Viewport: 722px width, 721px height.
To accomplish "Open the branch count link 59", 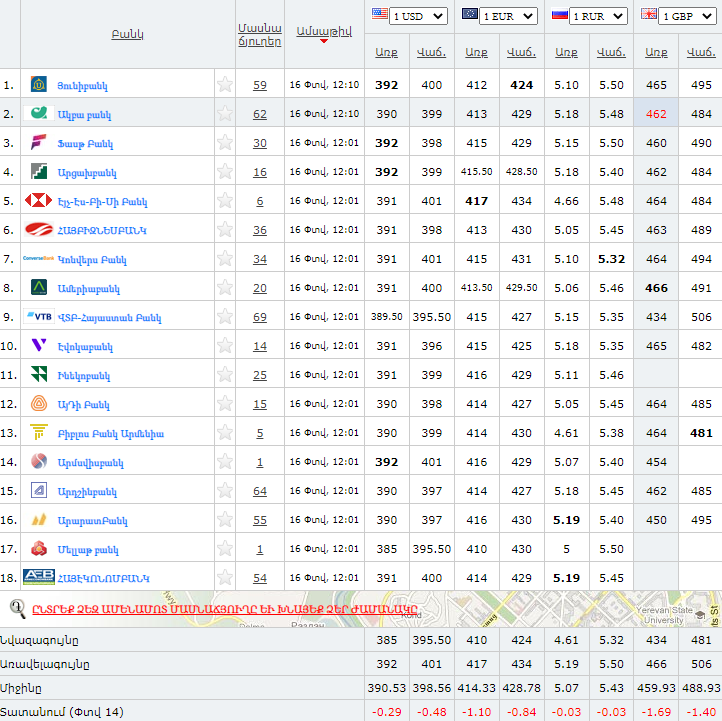I will [x=260, y=85].
